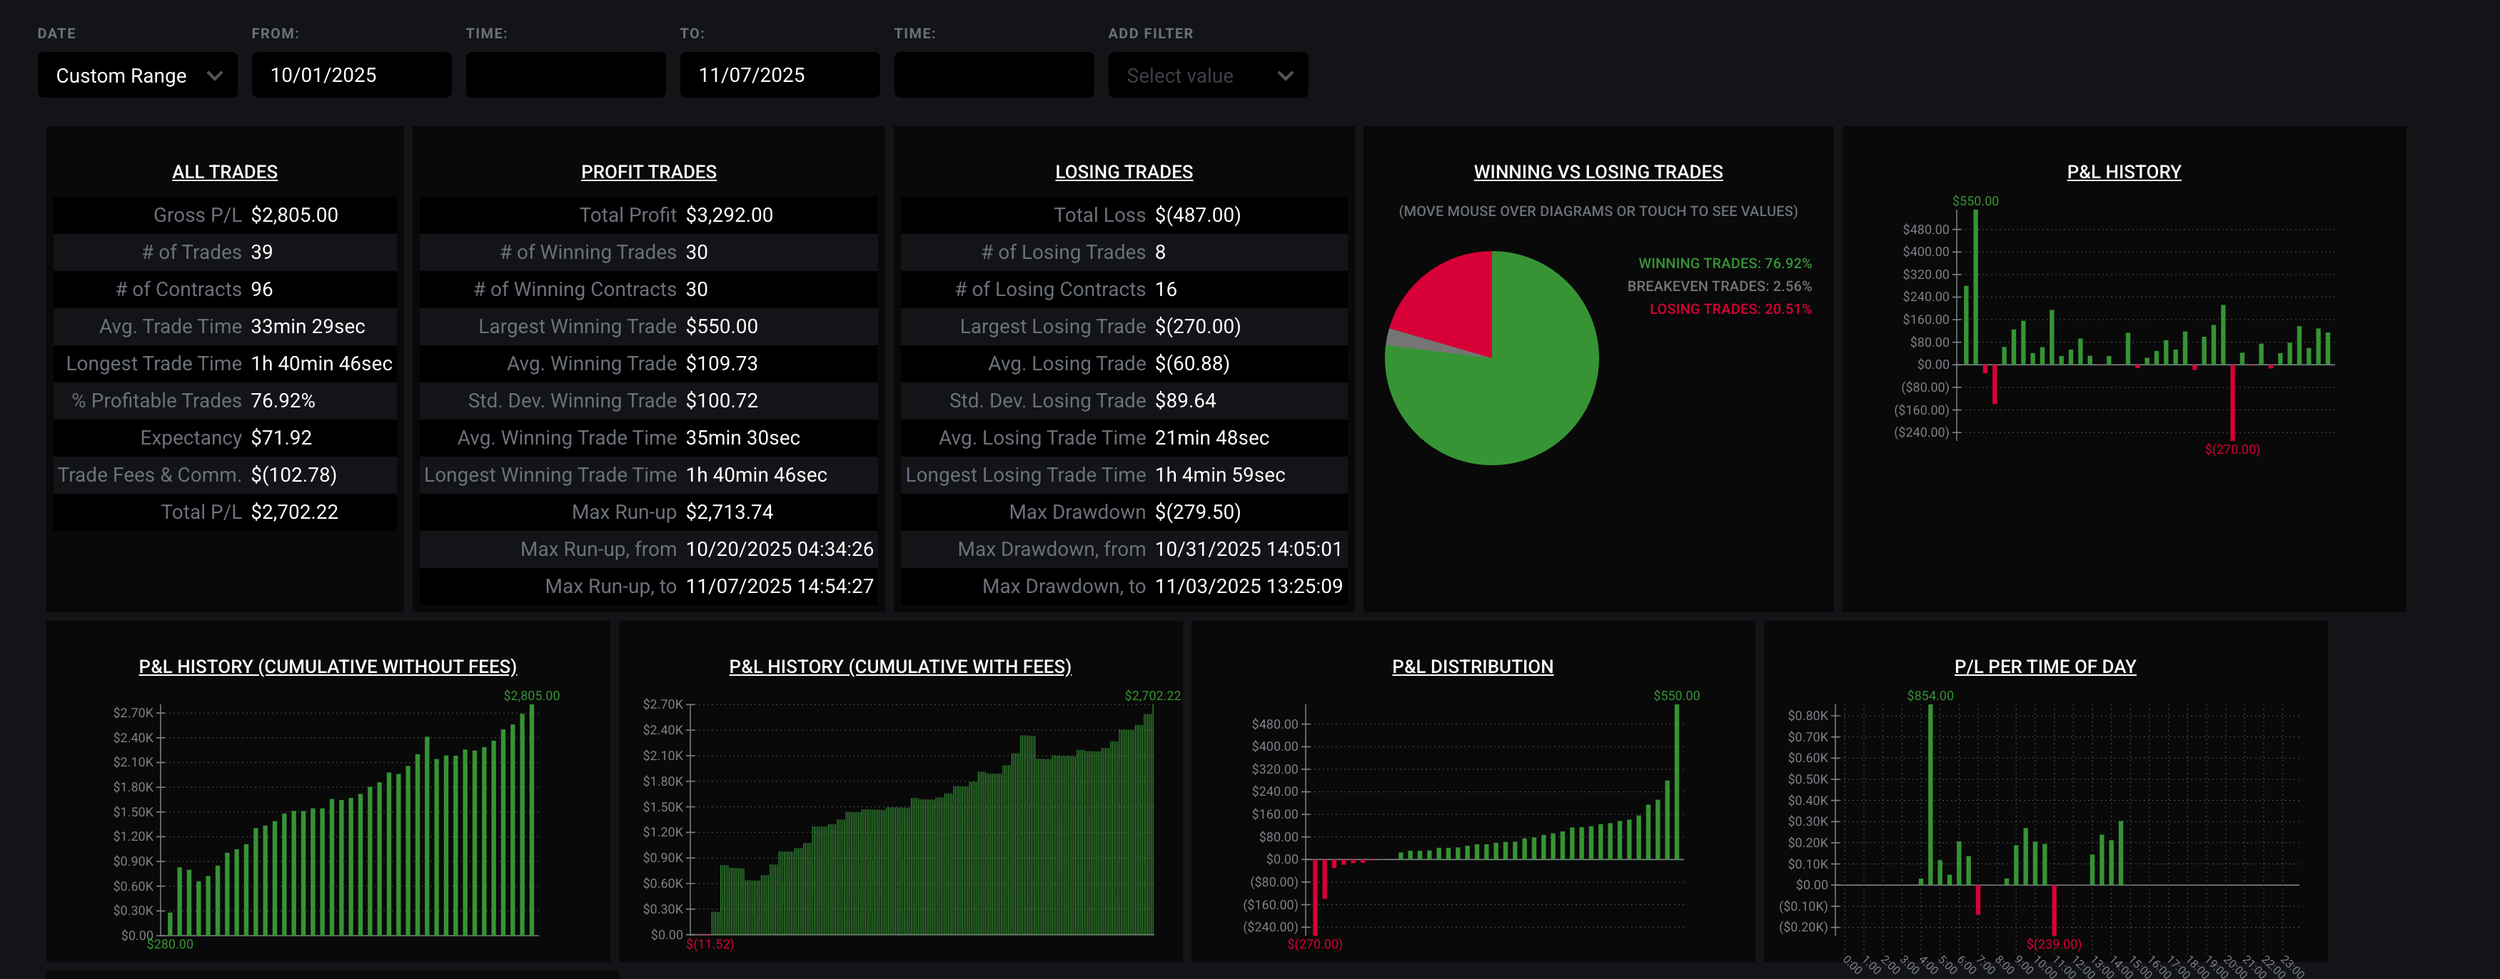Click the P&L HISTORY chart title
This screenshot has width=2500, height=979.
(2123, 171)
